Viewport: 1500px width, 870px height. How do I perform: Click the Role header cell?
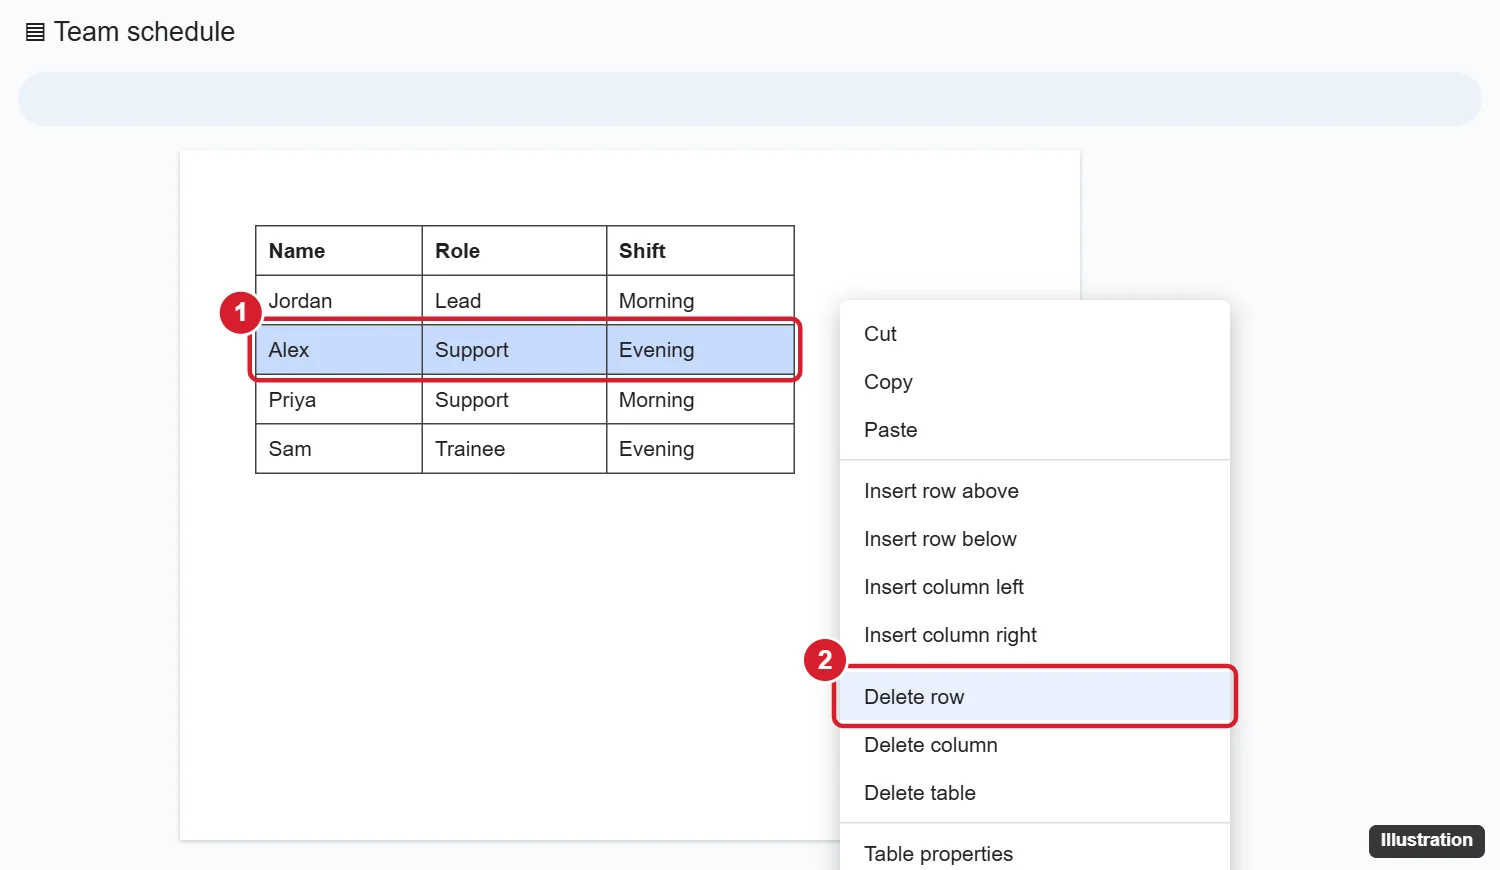coord(514,251)
